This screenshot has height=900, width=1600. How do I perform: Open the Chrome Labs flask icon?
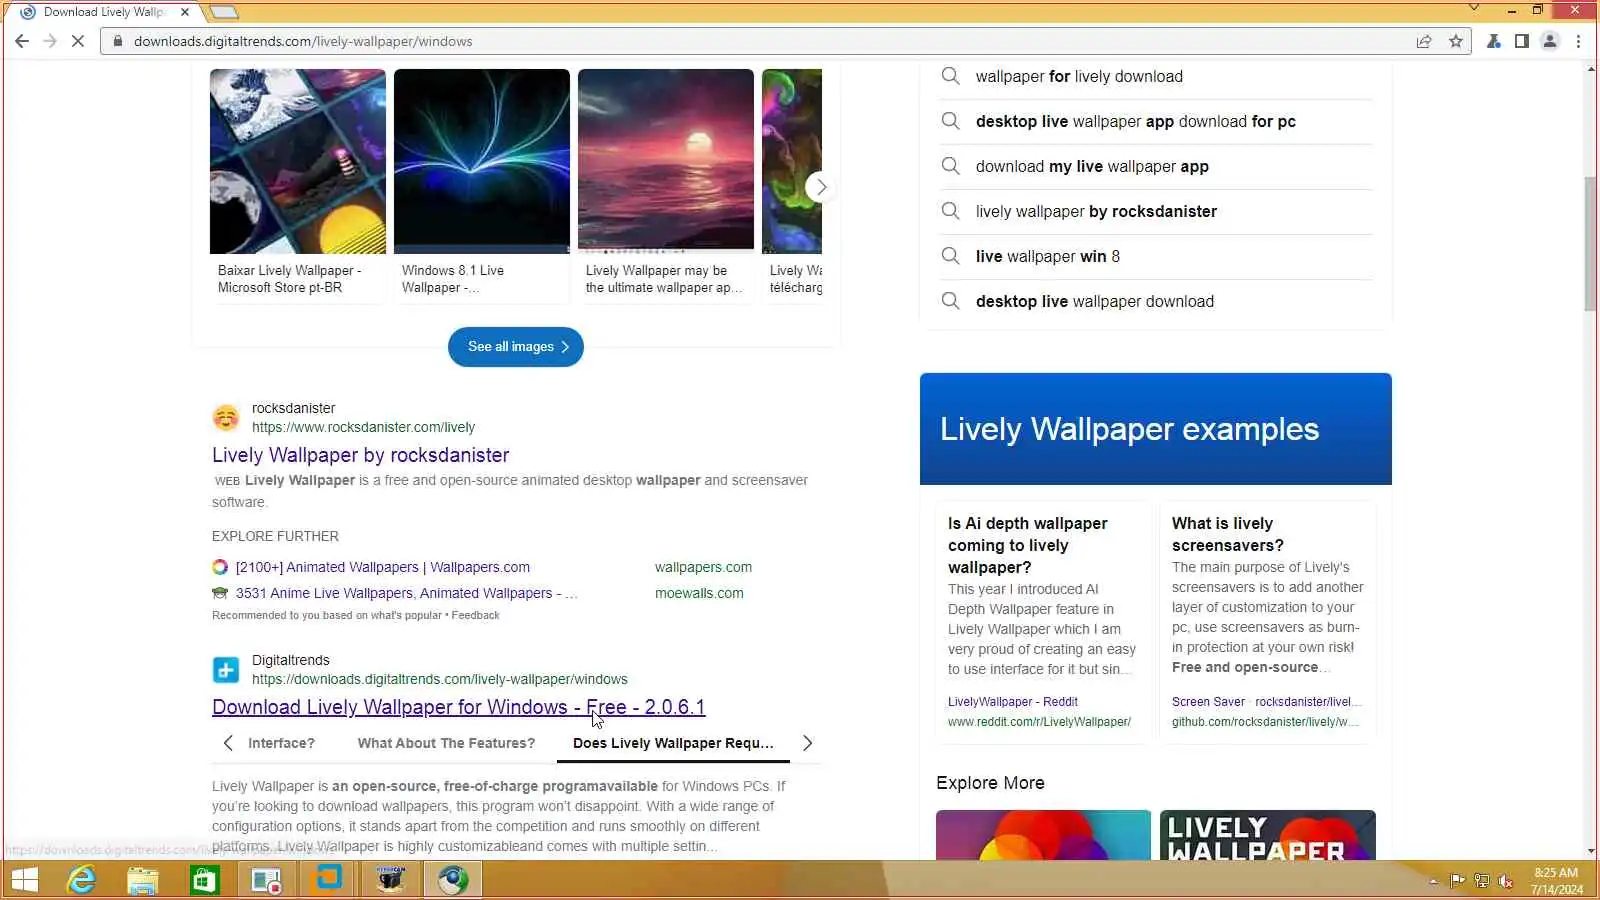(1493, 41)
